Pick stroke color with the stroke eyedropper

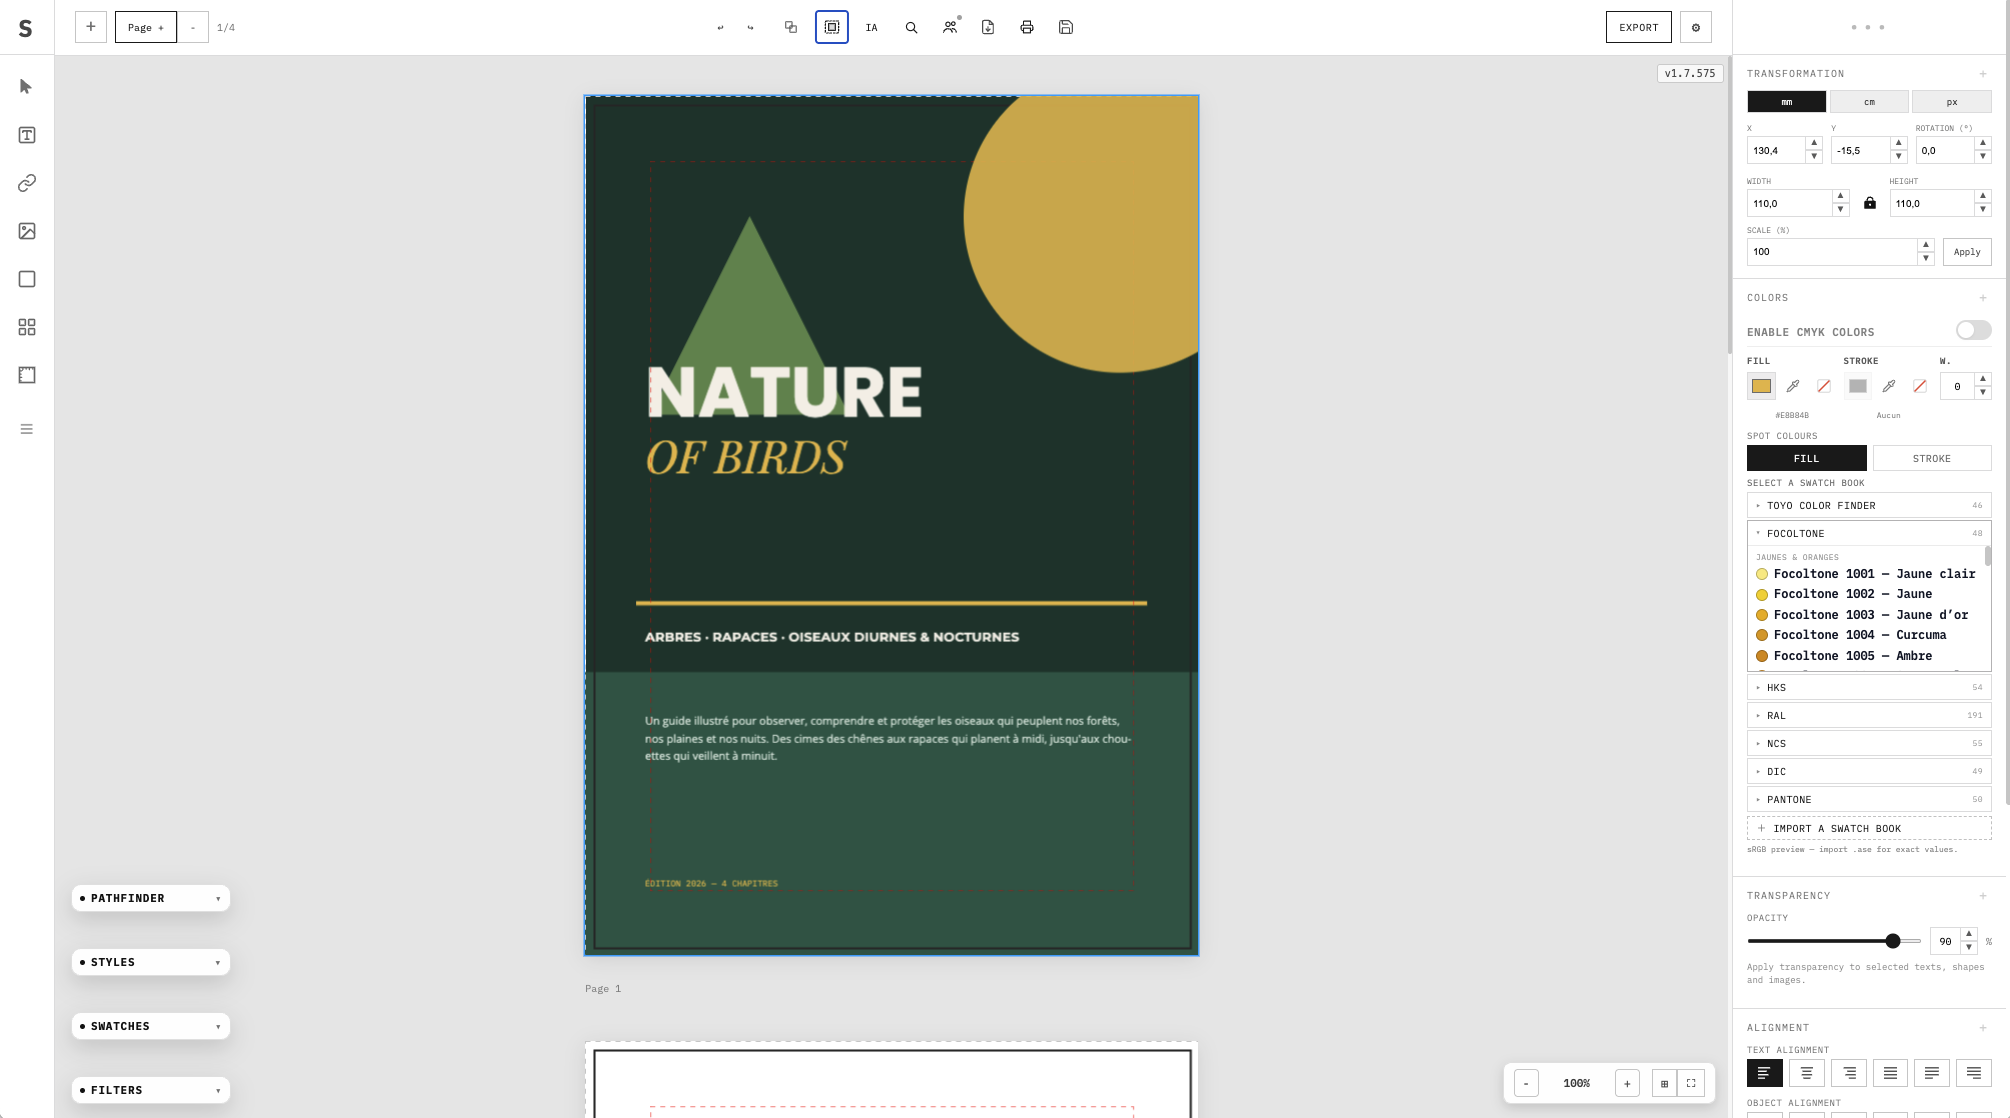pyautogui.click(x=1889, y=386)
